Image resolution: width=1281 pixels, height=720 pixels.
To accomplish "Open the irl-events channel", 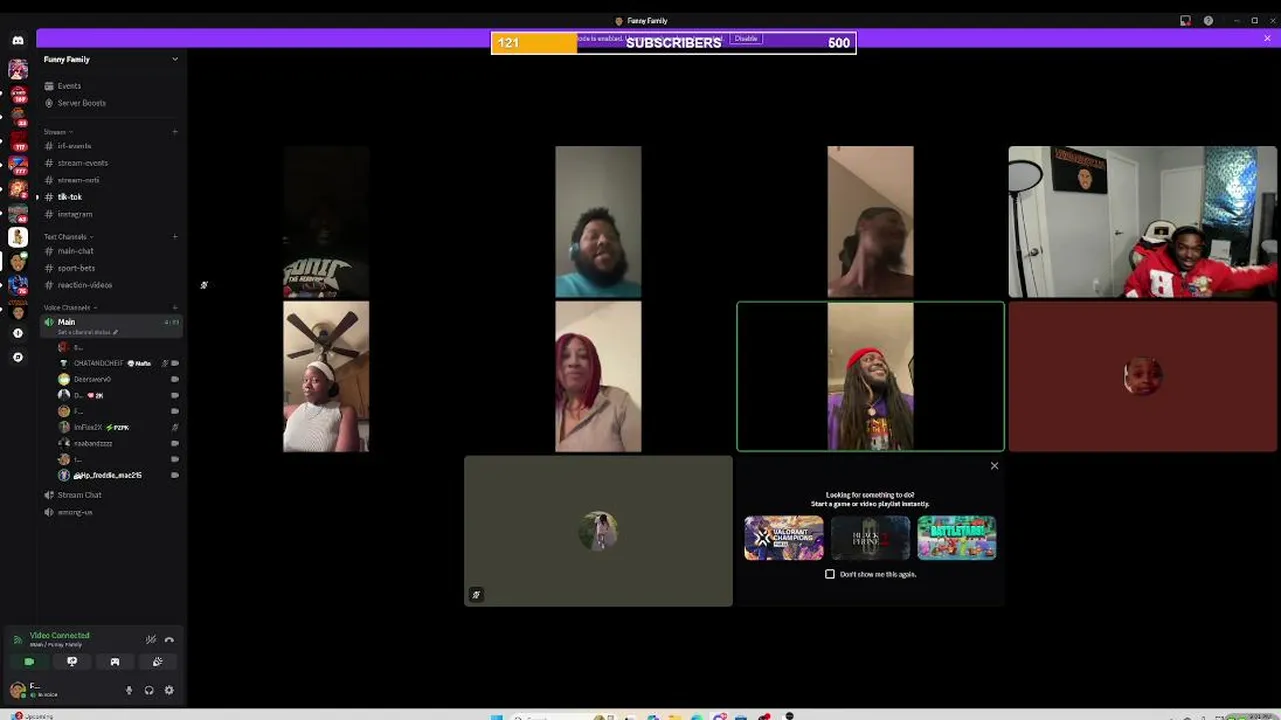I will 110,146.
